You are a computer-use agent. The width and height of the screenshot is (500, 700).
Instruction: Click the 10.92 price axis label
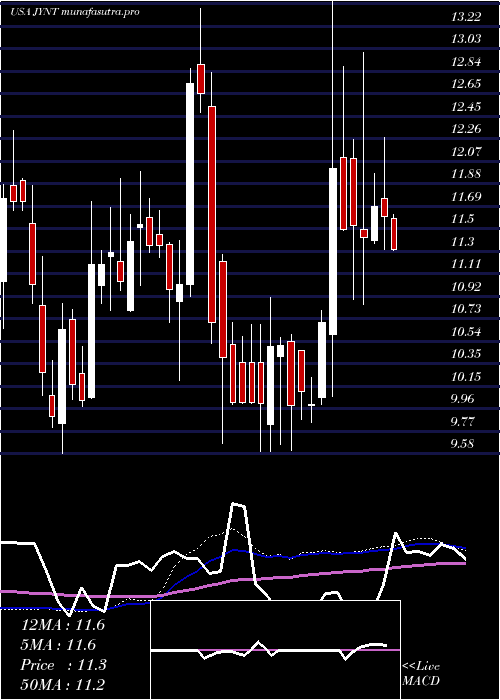pyautogui.click(x=466, y=287)
